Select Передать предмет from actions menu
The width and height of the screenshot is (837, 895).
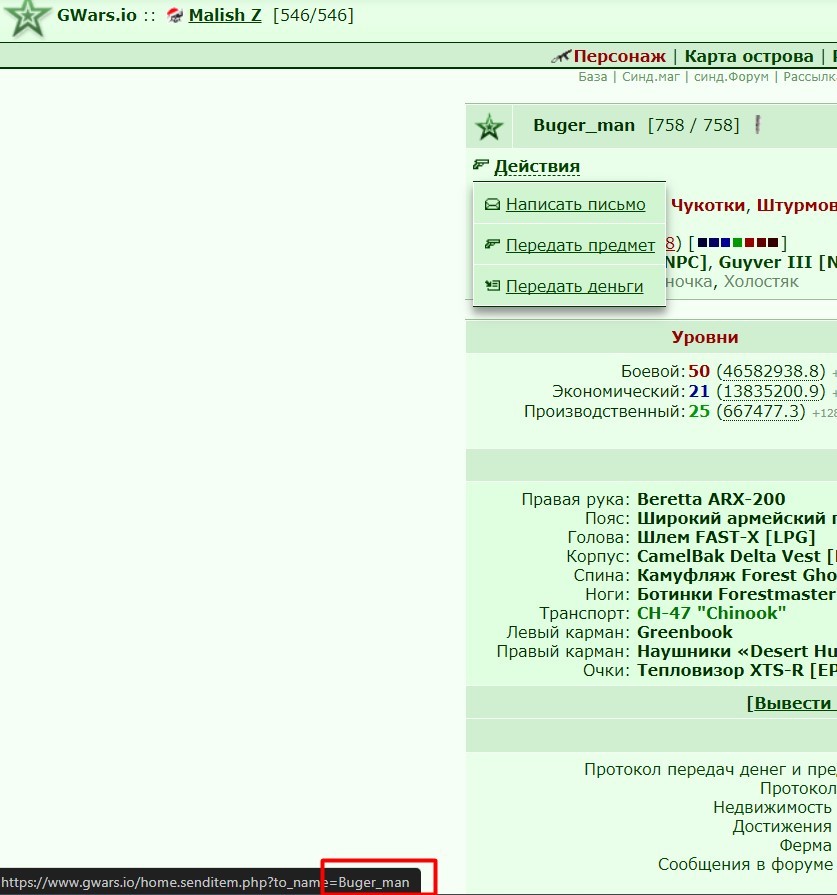580,245
